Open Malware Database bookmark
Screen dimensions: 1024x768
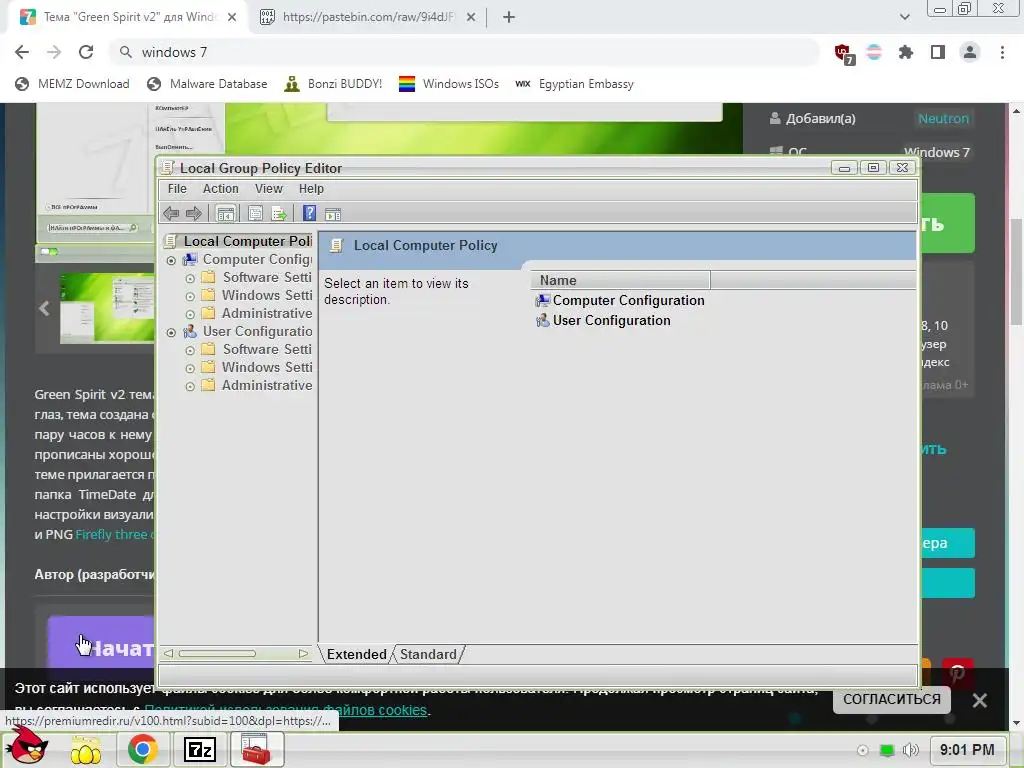pos(208,84)
